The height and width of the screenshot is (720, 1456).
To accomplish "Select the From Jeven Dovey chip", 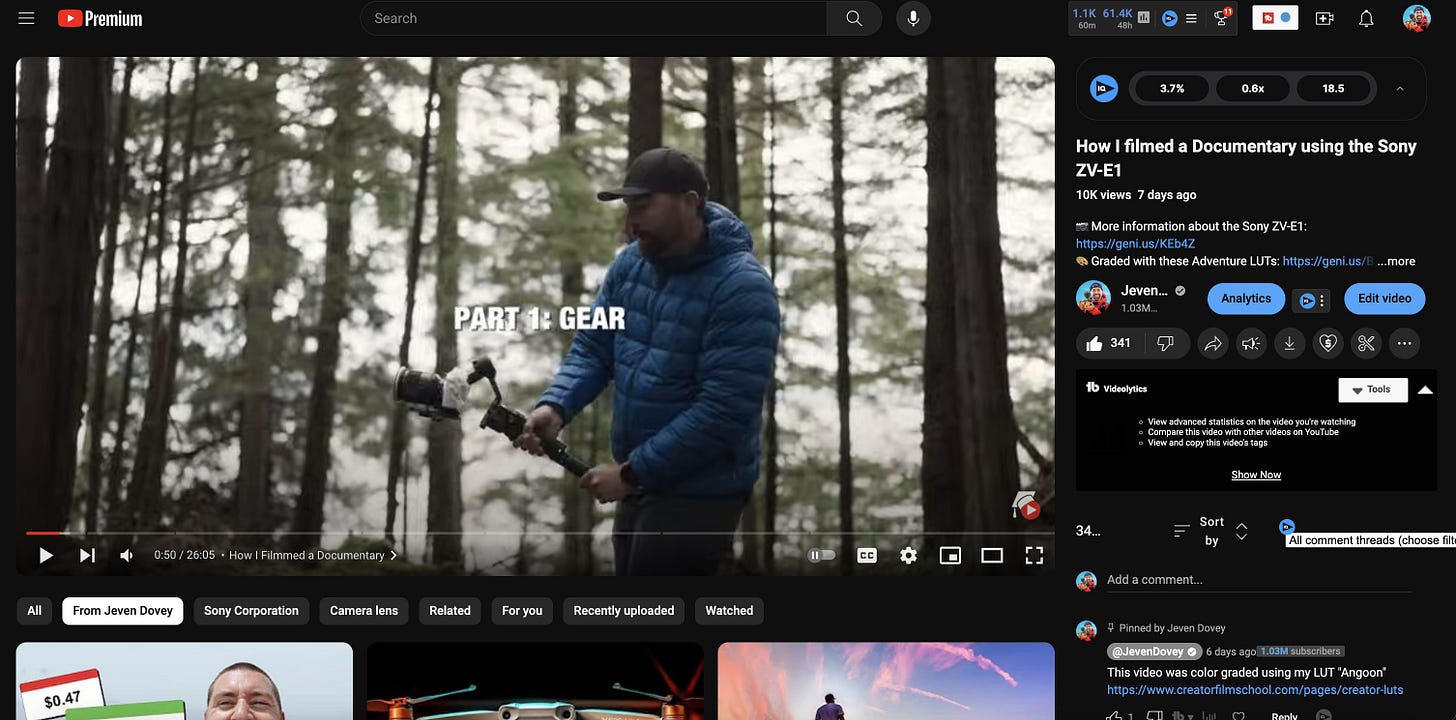I will tap(123, 611).
